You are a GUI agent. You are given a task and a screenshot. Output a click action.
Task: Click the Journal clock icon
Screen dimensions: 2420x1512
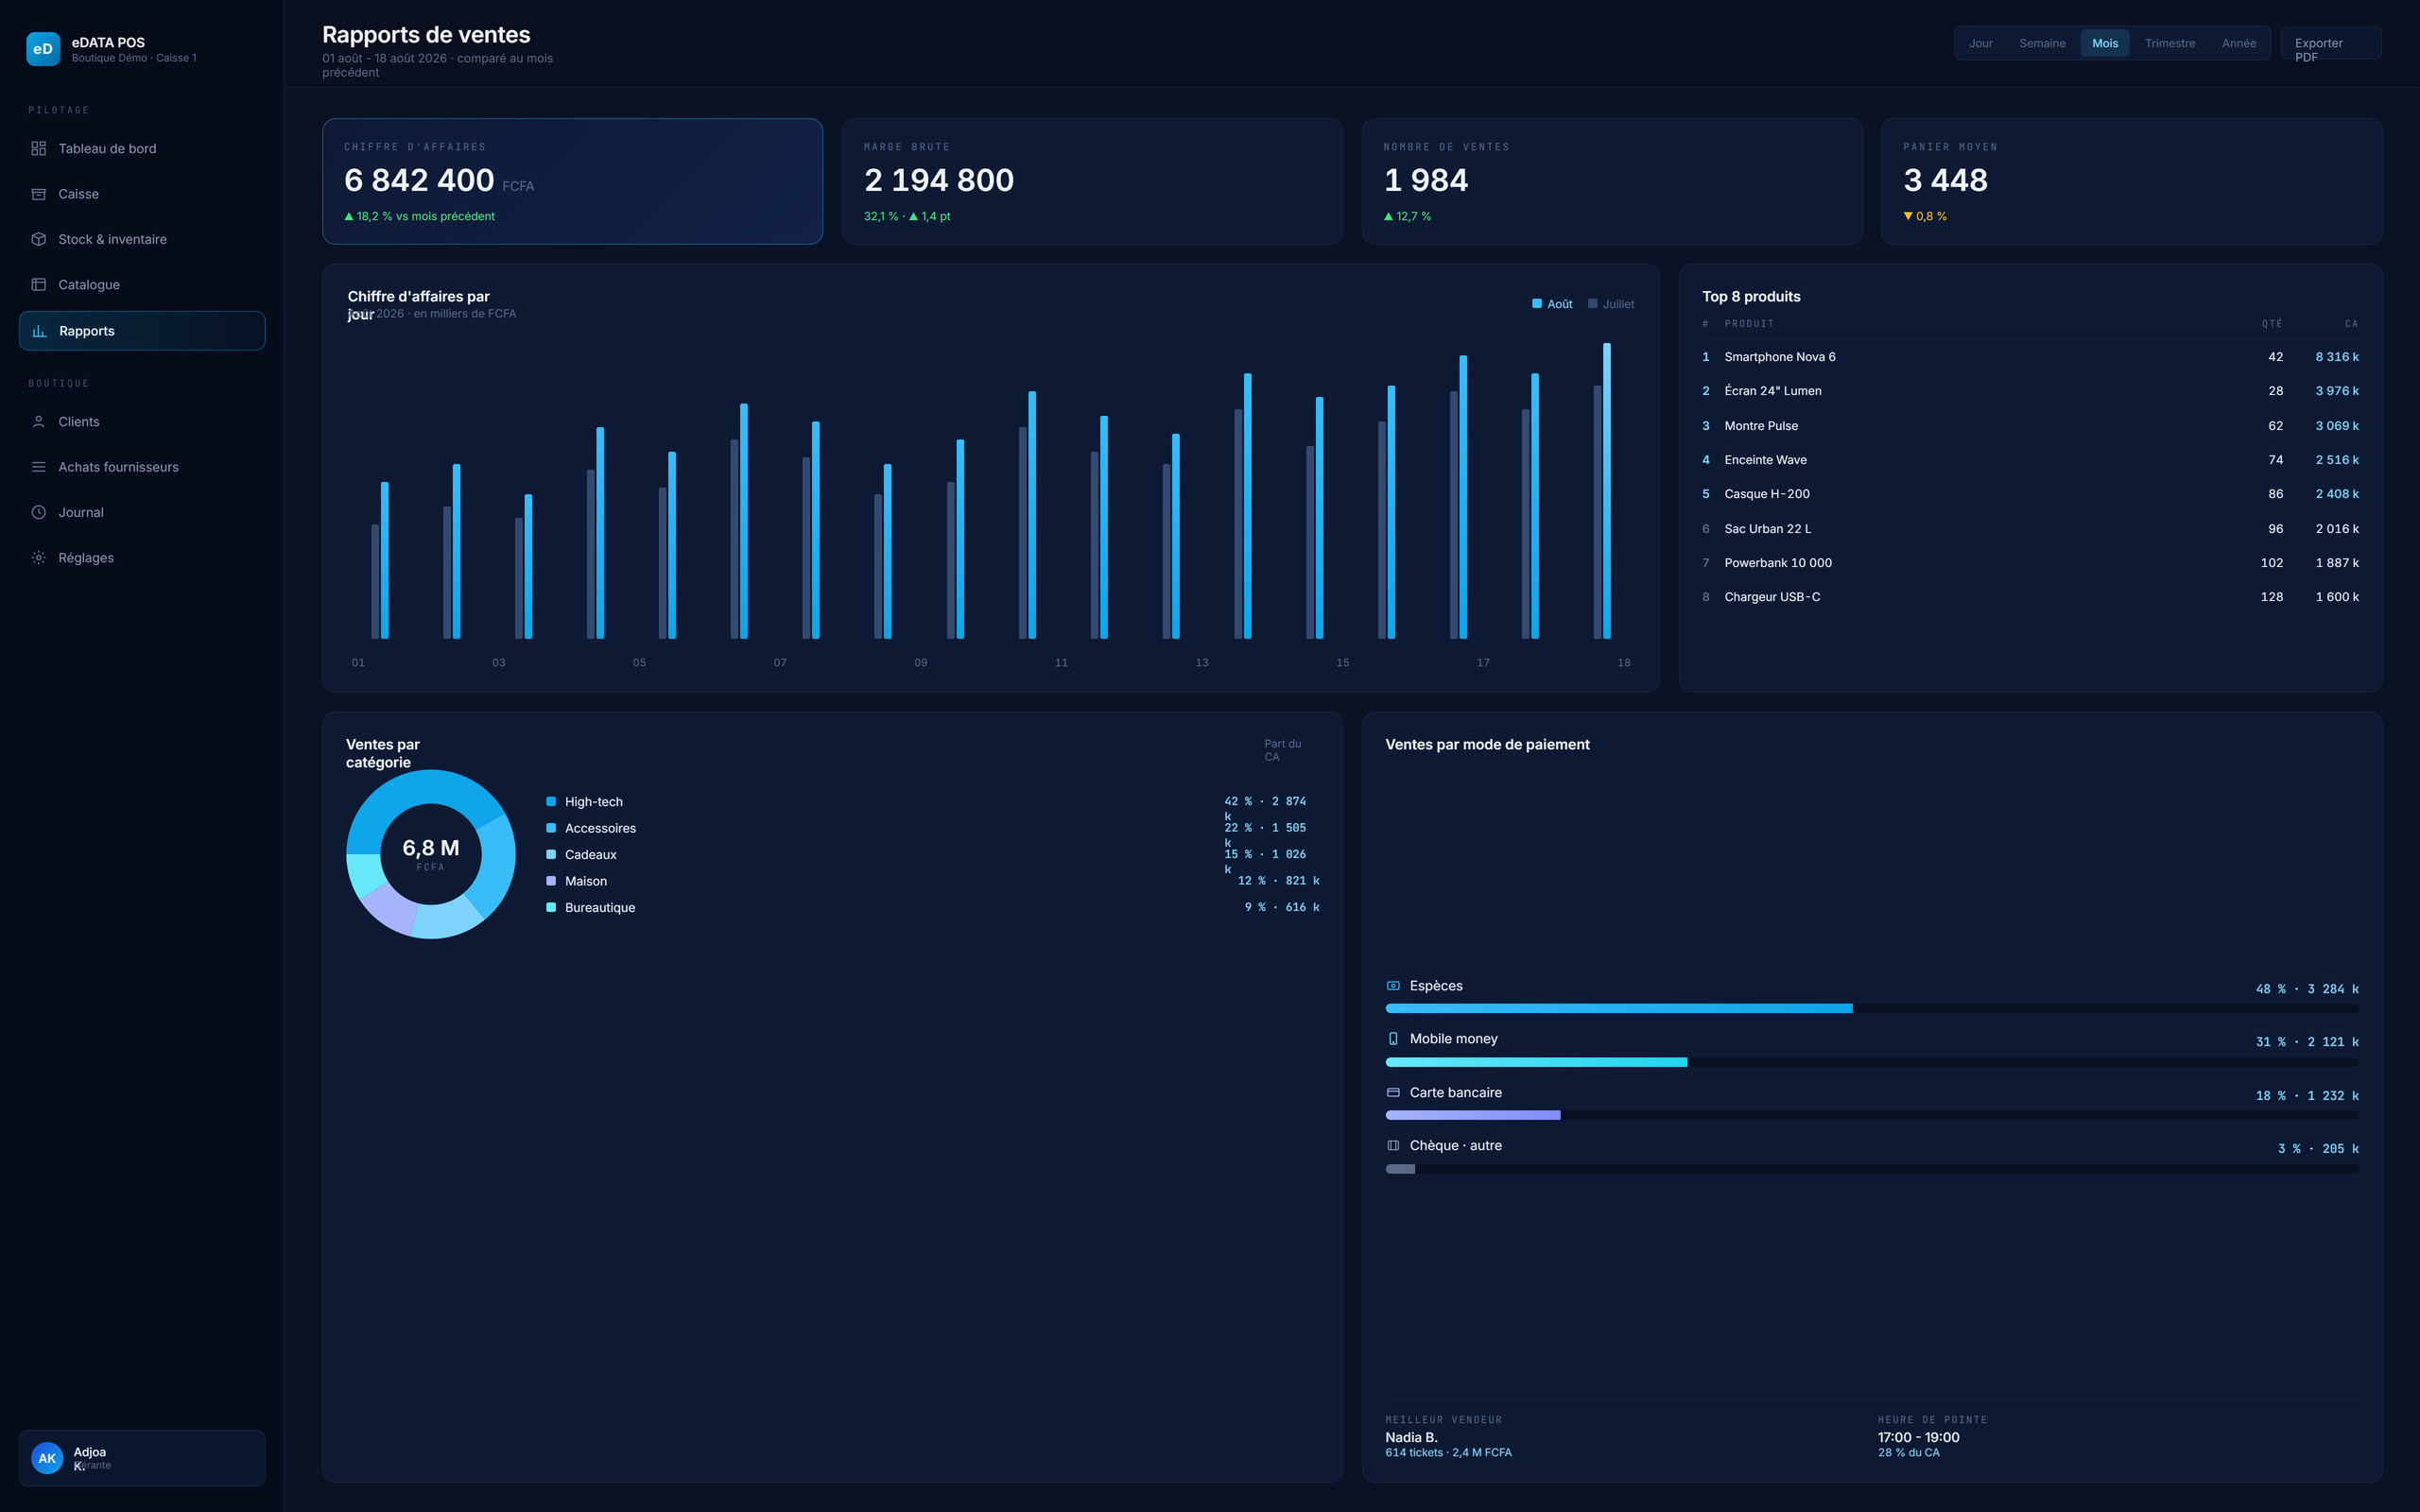pos(39,512)
